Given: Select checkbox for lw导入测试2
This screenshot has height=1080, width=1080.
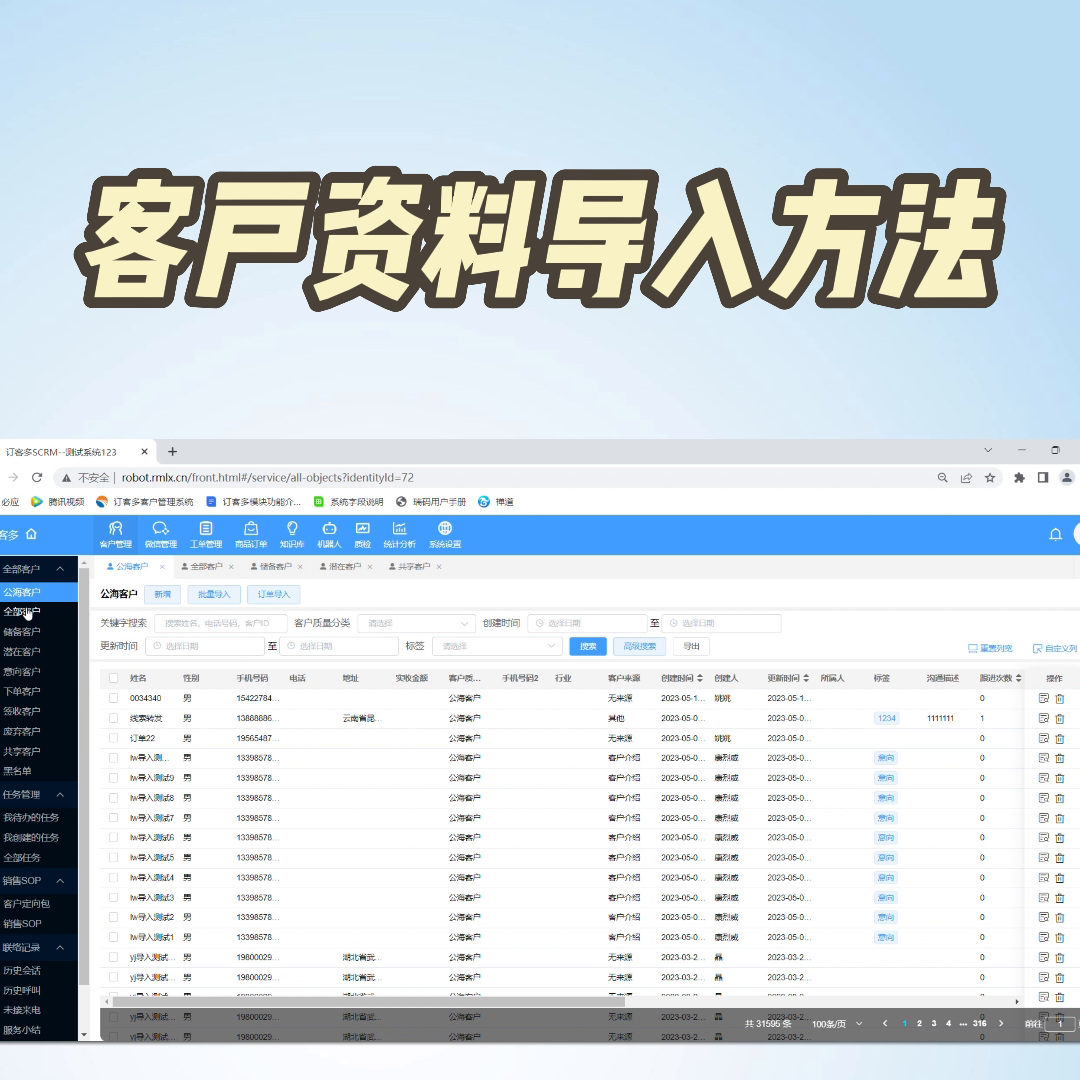Looking at the screenshot, I should pos(114,917).
